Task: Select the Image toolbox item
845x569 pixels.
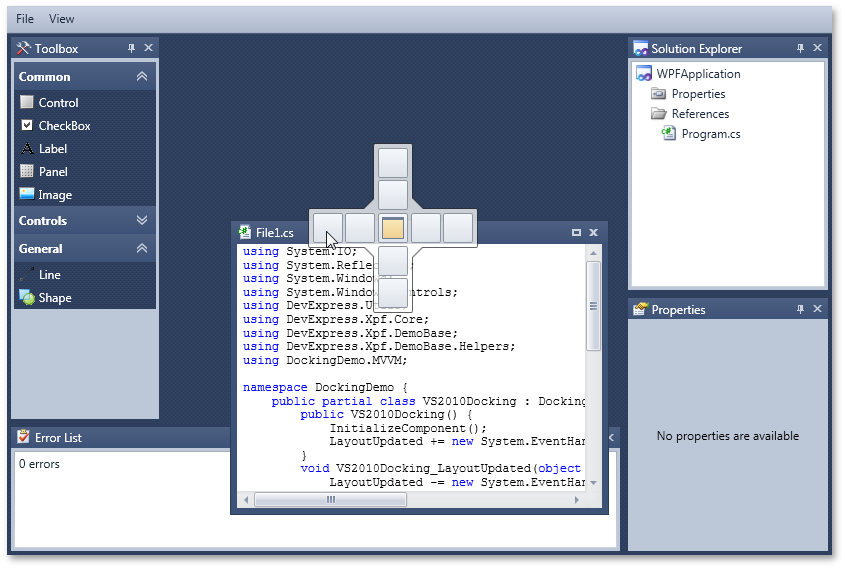Action: click(x=54, y=195)
